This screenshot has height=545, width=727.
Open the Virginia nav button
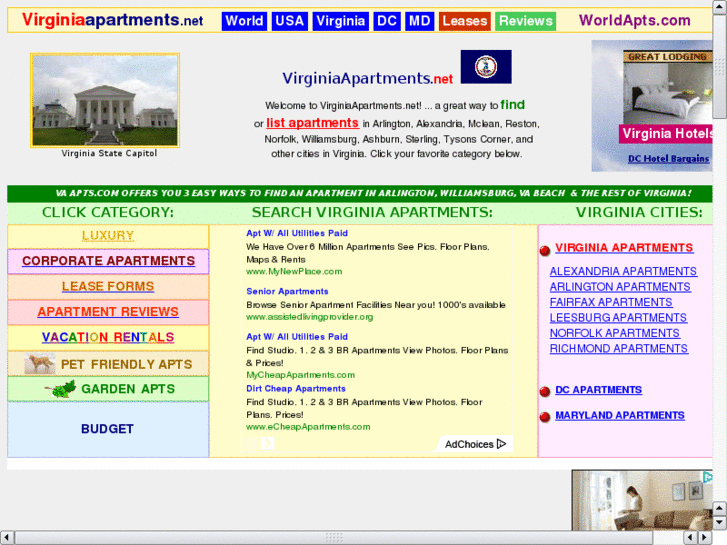[340, 21]
